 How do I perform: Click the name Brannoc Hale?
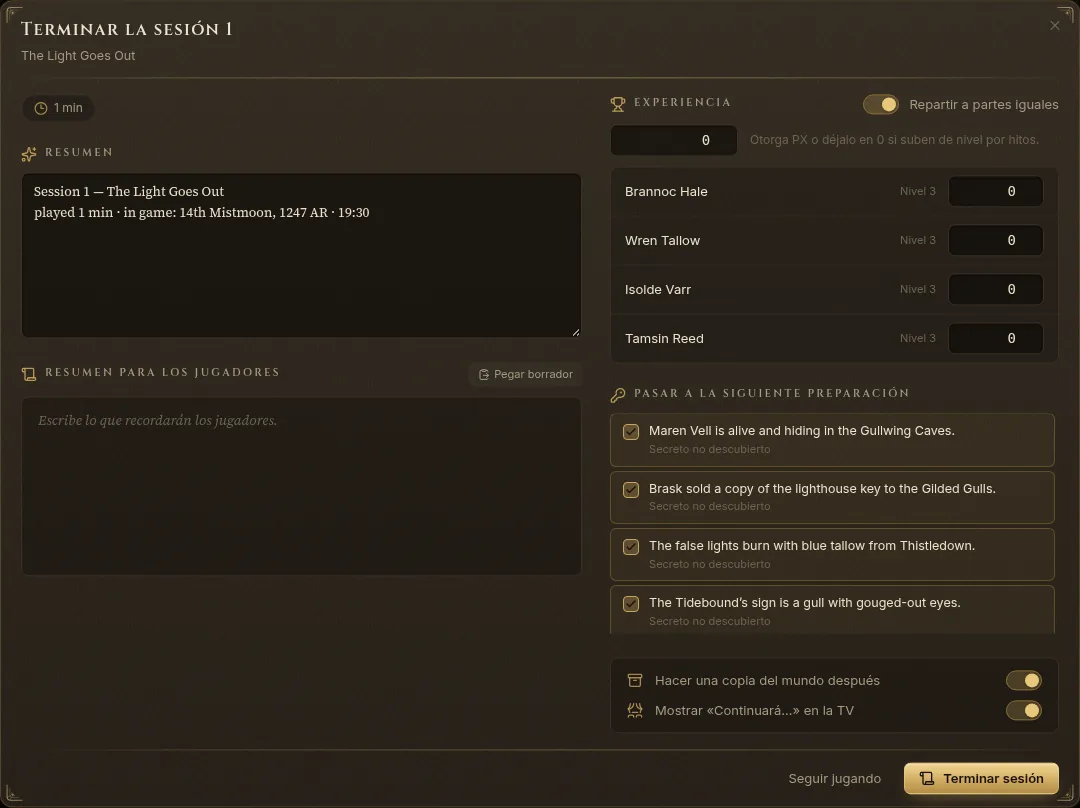[666, 191]
